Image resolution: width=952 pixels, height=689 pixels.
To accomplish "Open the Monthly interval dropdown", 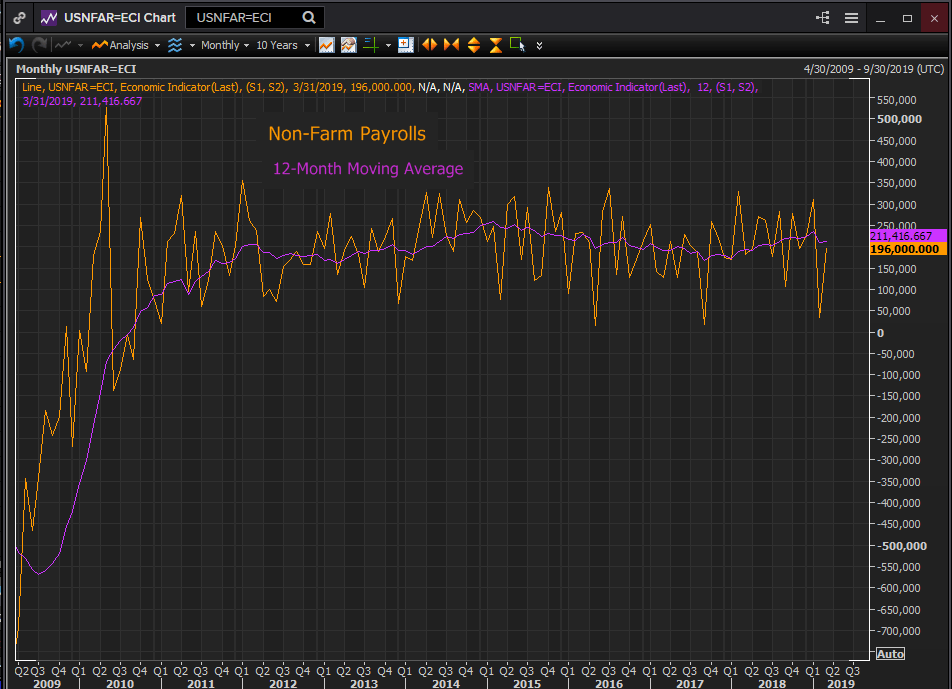I will (x=225, y=45).
